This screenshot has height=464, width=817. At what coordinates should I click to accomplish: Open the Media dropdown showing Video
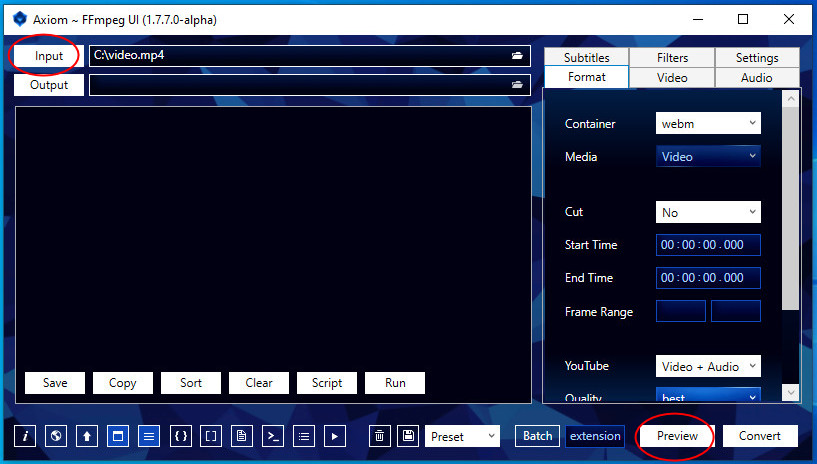click(708, 156)
